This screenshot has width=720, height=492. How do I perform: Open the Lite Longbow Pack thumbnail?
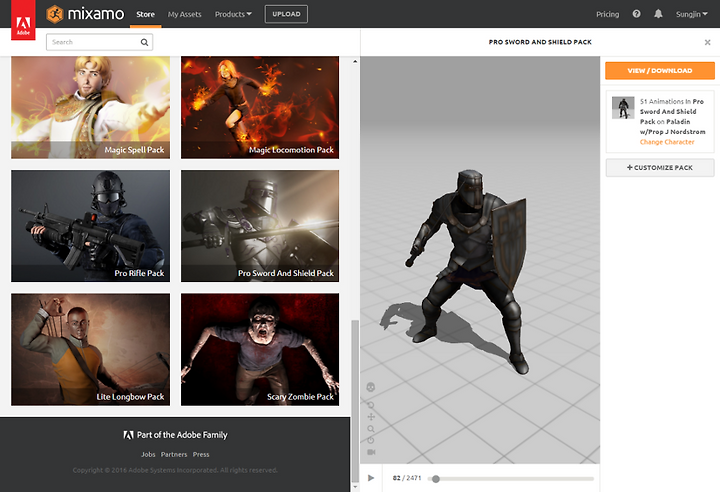90,350
